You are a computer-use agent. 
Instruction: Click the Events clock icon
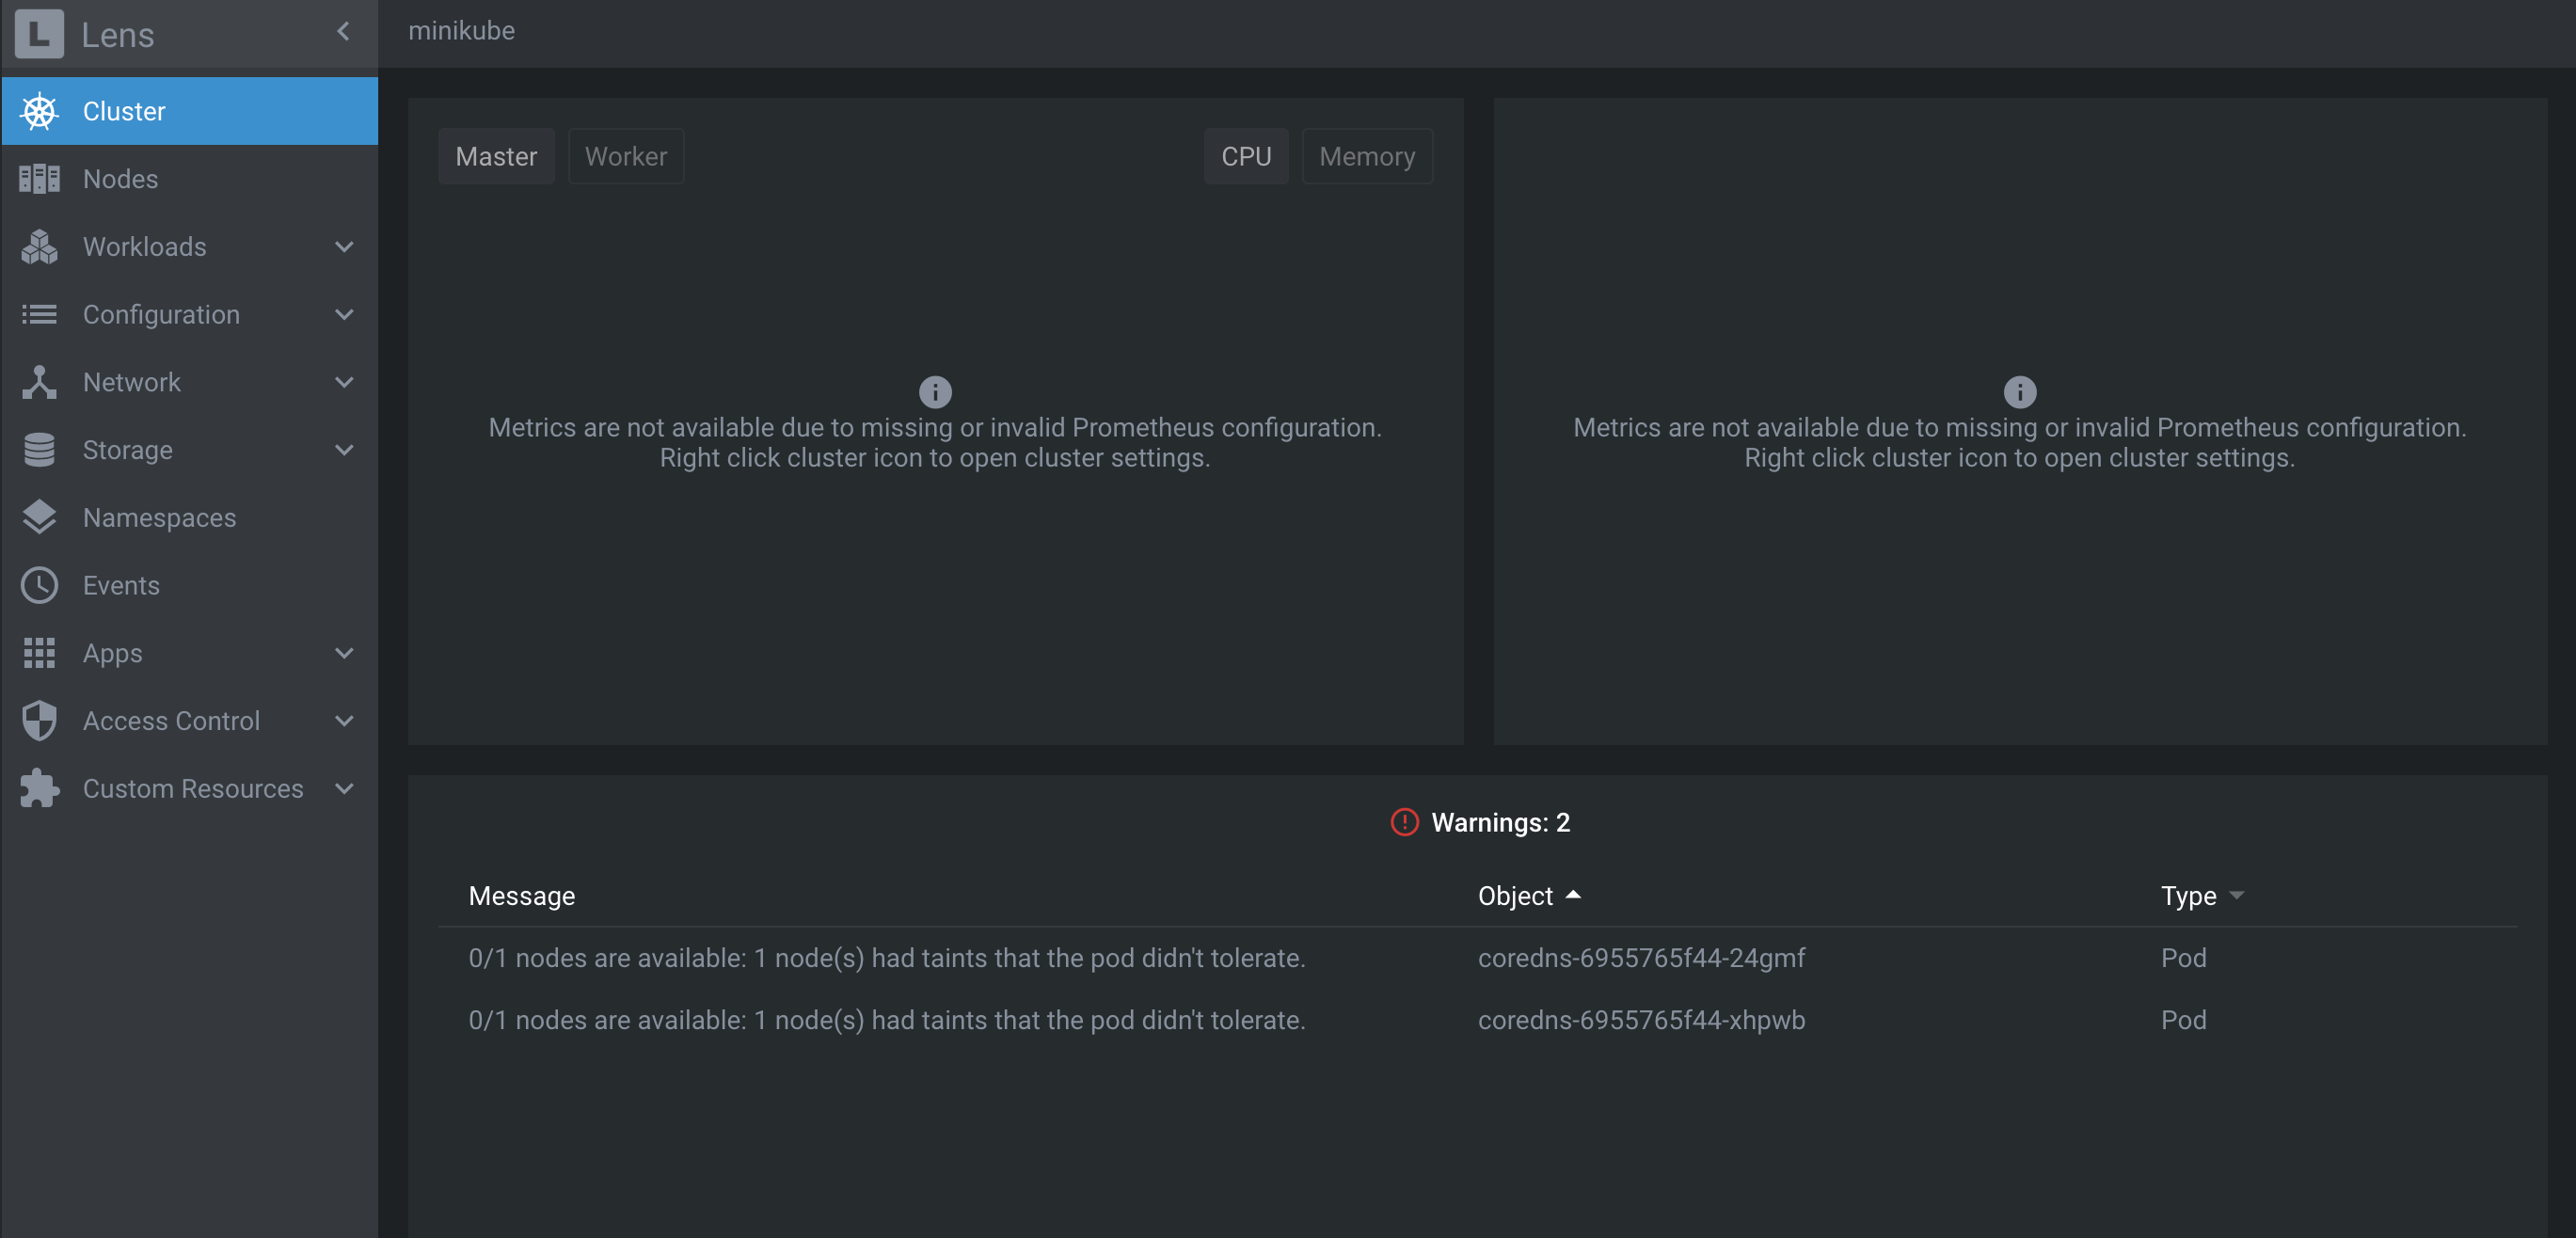[39, 585]
